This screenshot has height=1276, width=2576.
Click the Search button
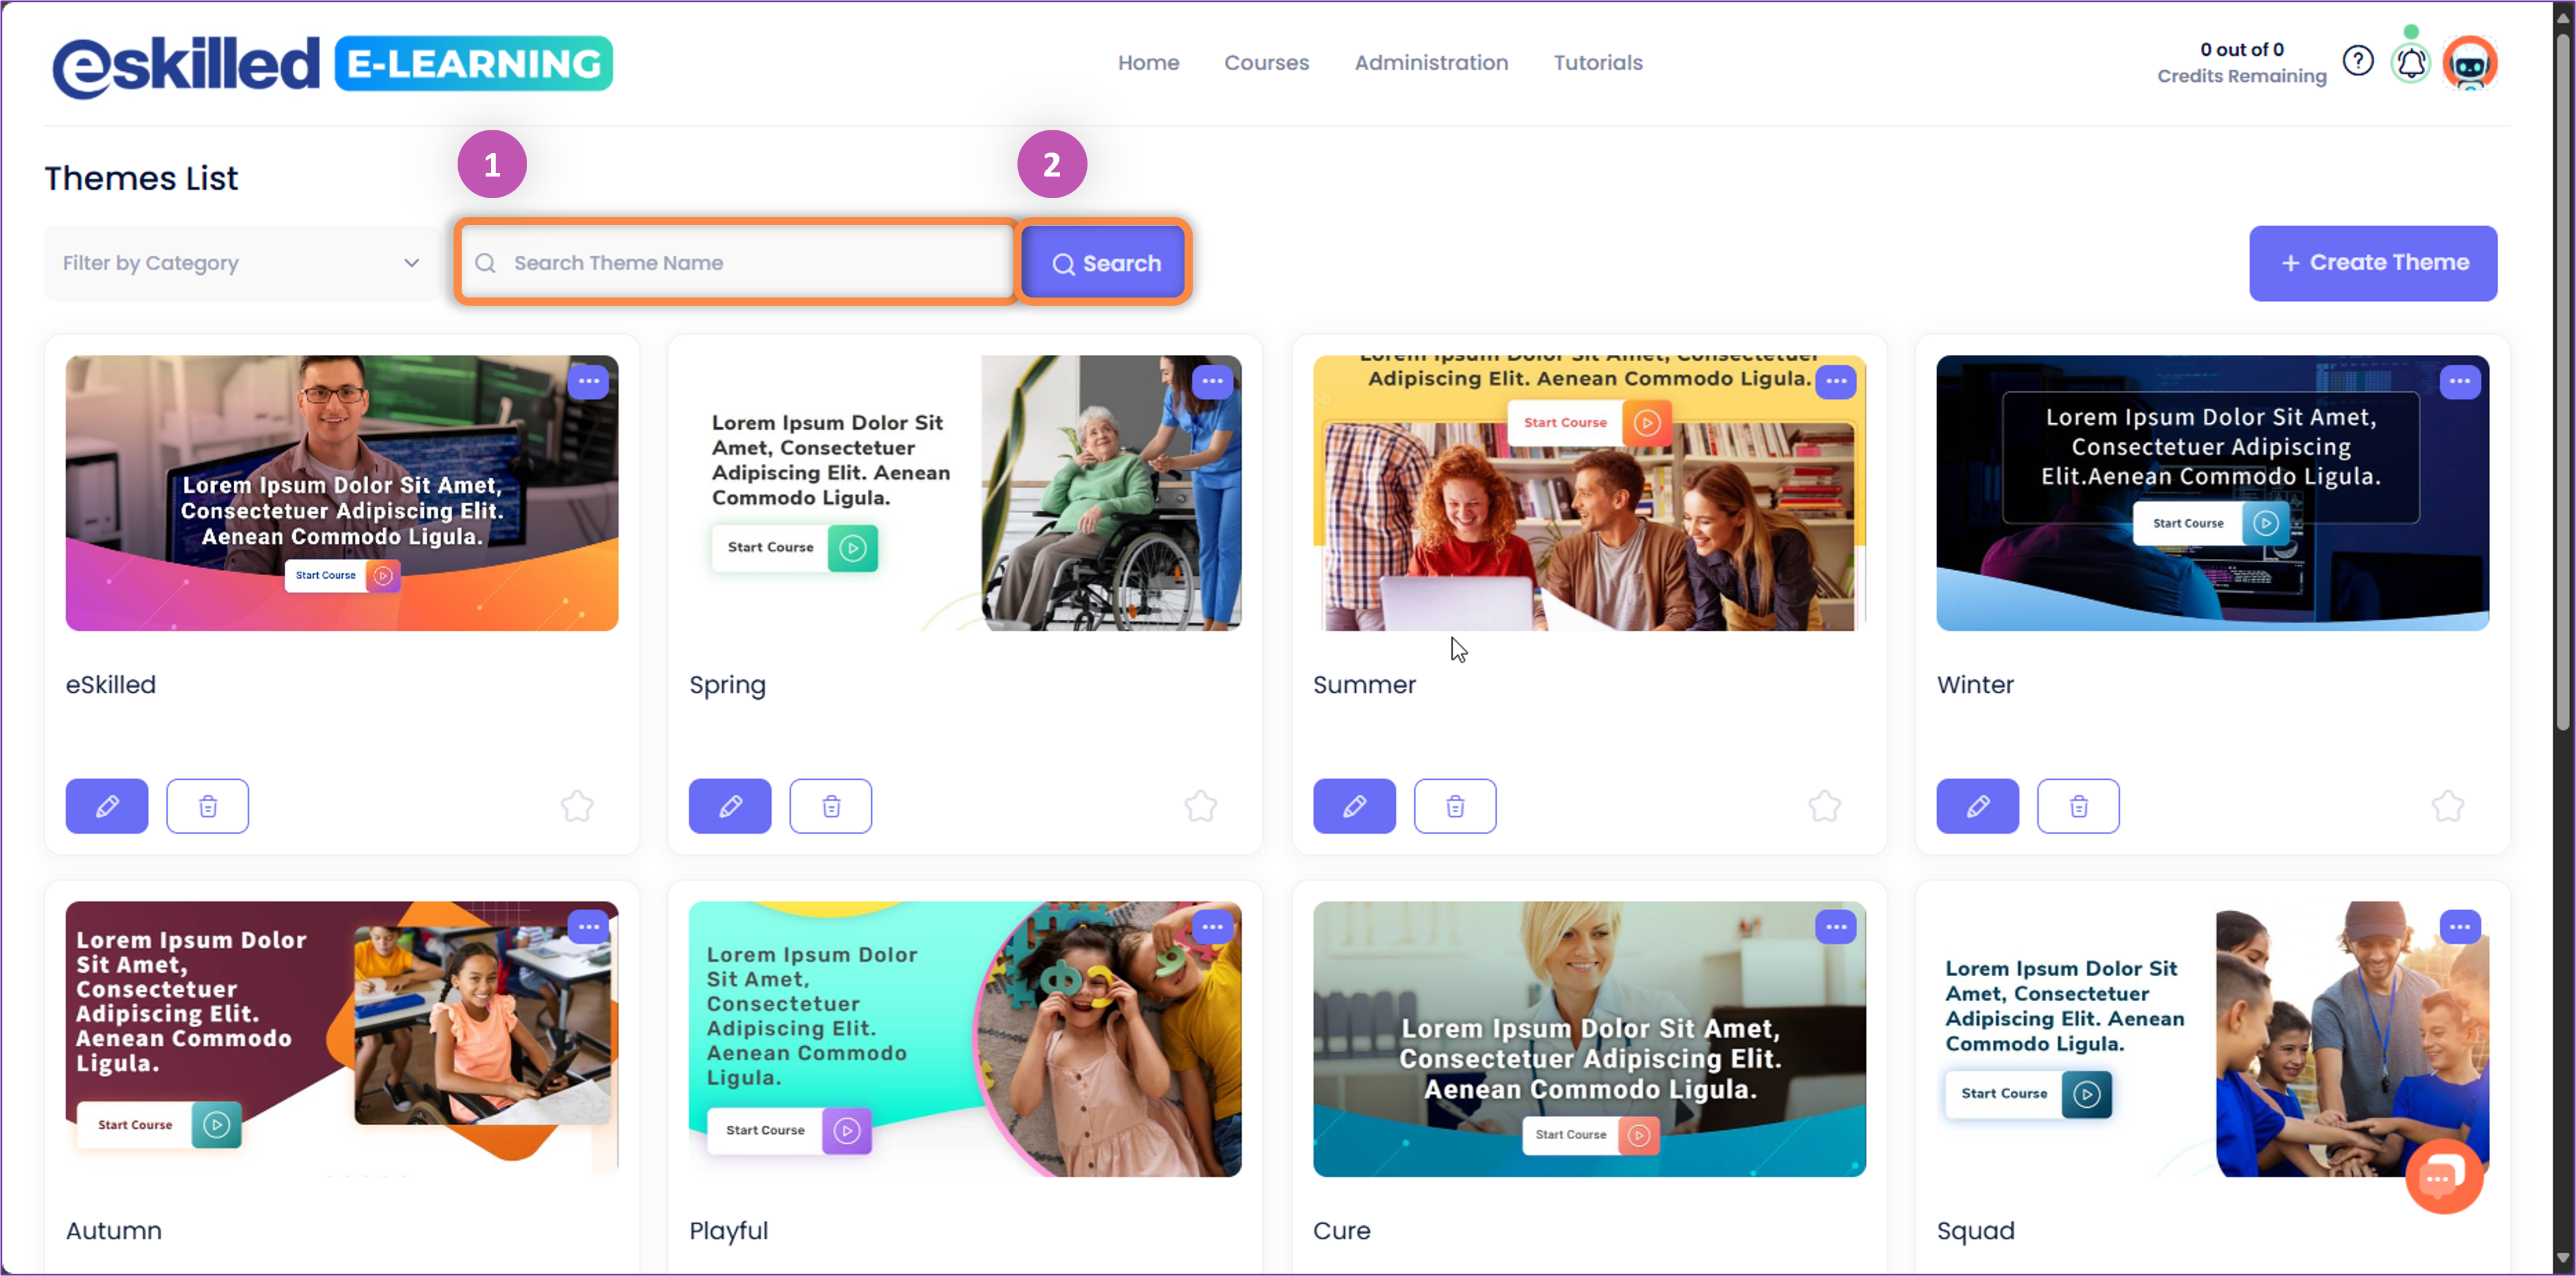1104,263
